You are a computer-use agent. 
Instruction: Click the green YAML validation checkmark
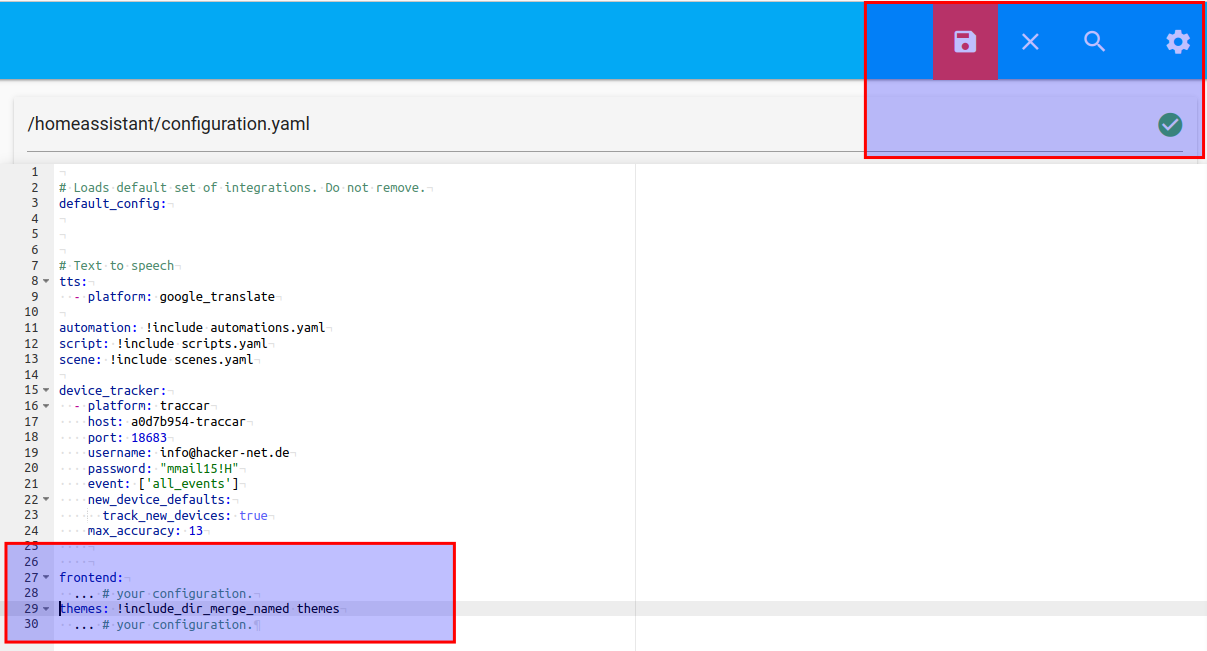pos(1170,124)
